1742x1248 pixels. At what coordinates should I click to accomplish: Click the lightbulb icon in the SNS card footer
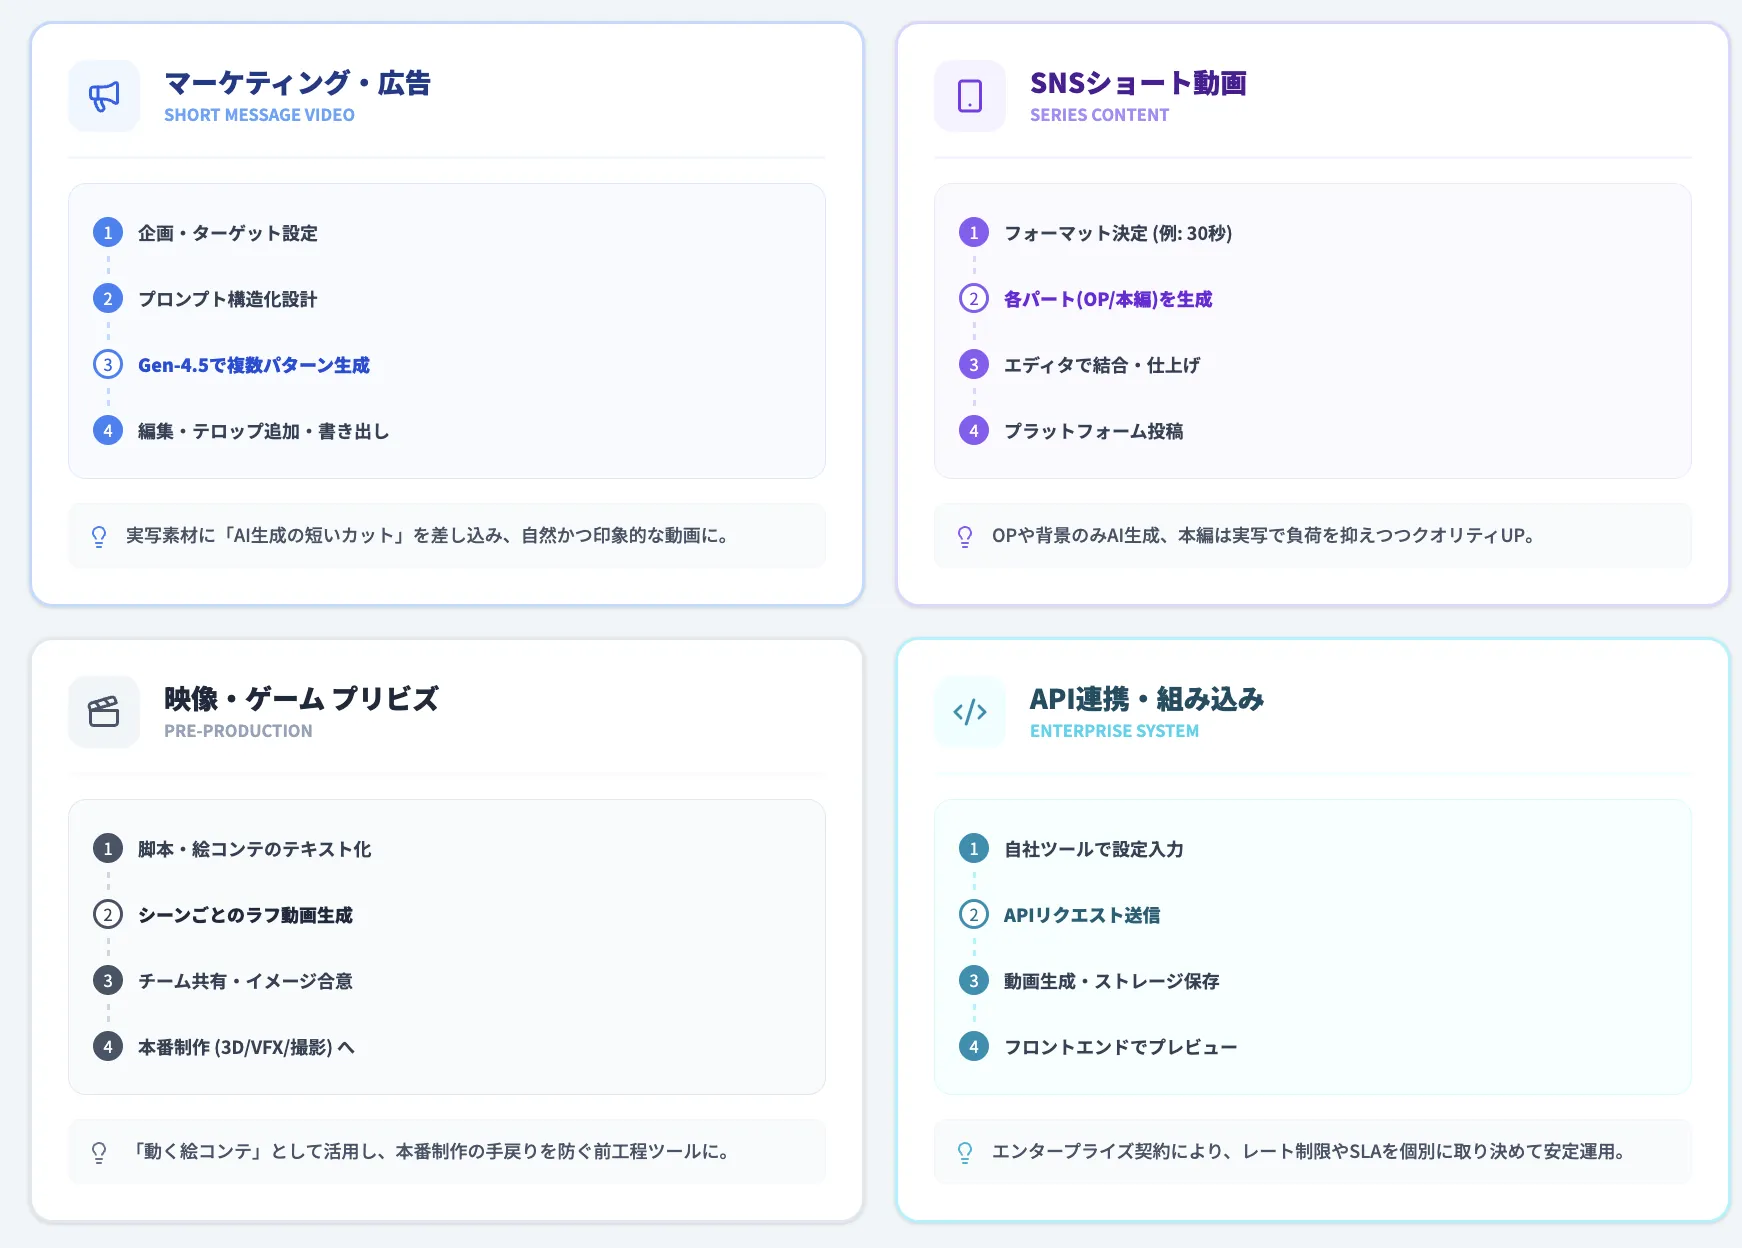click(963, 536)
